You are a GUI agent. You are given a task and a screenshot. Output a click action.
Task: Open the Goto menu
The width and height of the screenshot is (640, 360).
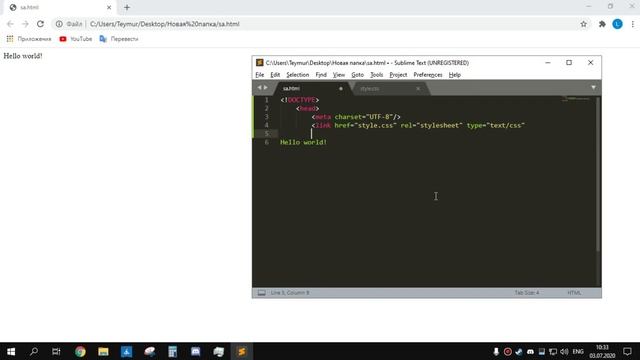pyautogui.click(x=357, y=75)
